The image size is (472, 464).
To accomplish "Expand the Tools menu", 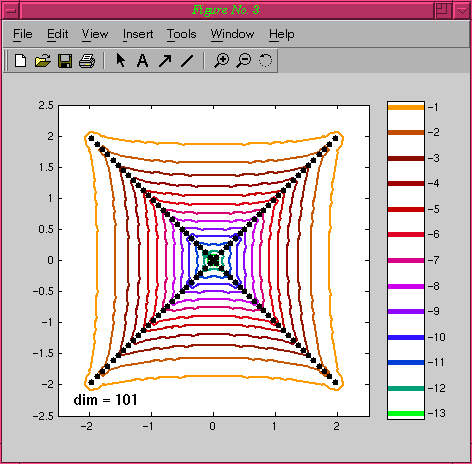I will tap(182, 34).
